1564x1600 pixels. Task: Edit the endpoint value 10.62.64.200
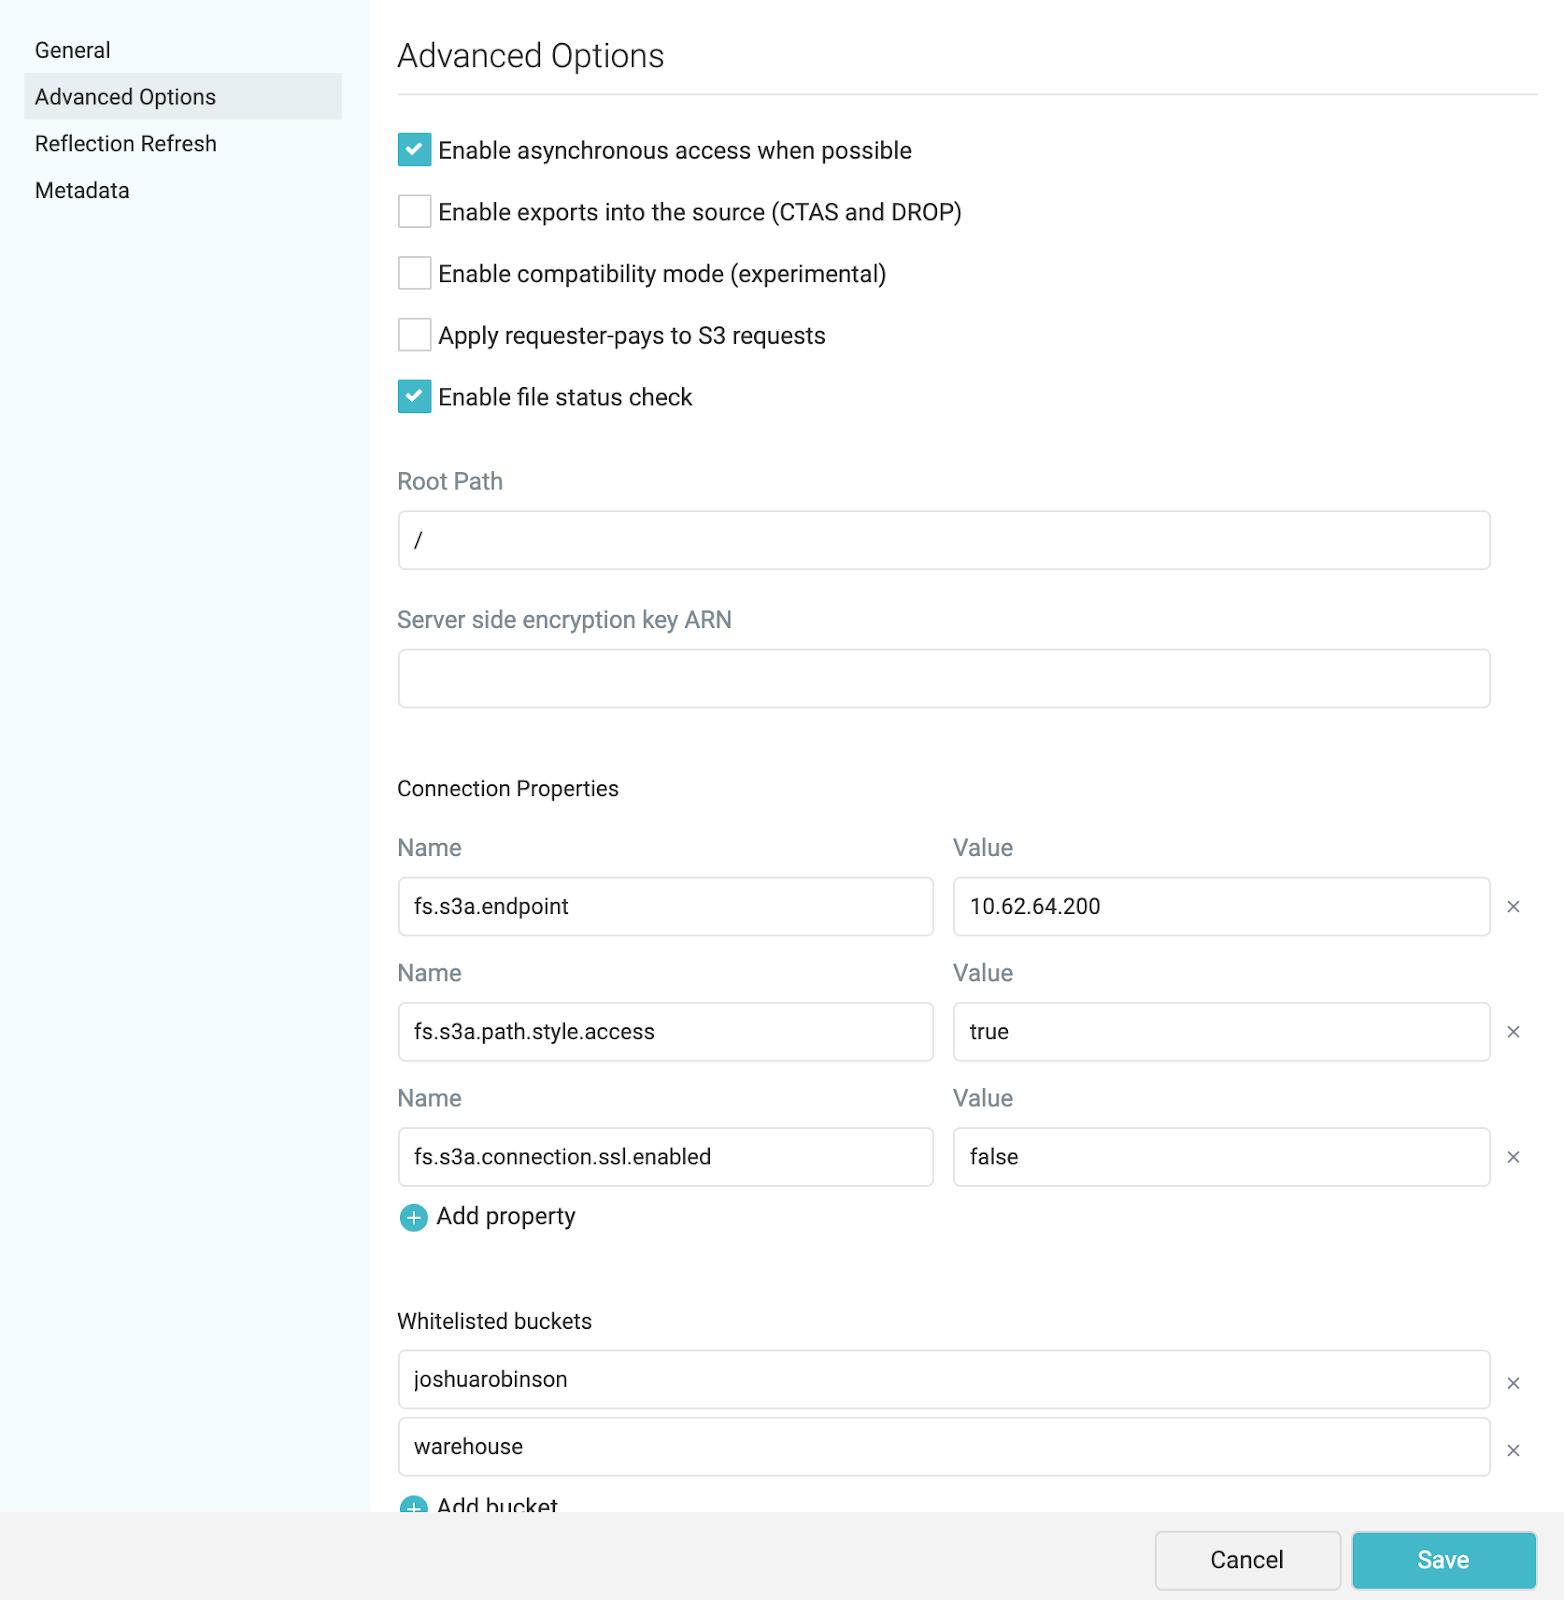tap(1221, 907)
